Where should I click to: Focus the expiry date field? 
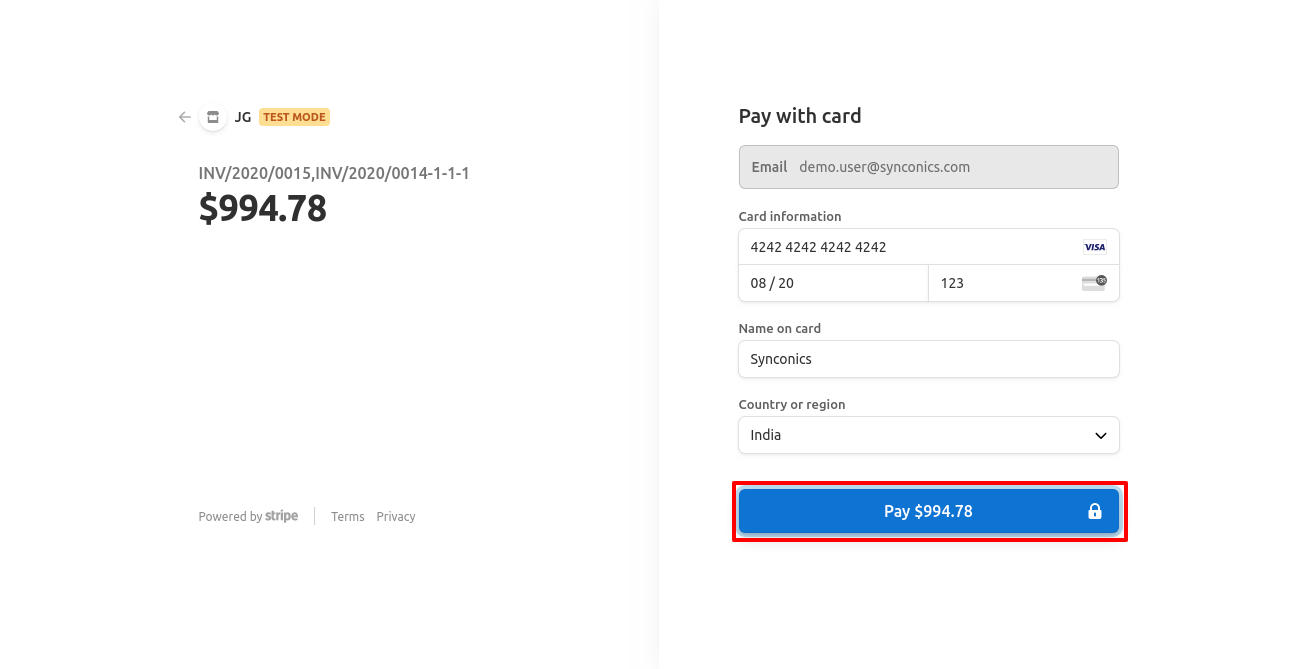point(833,283)
